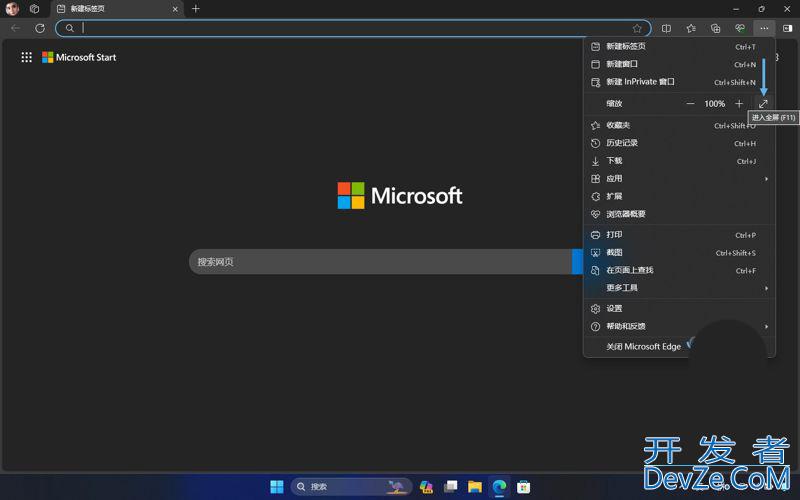This screenshot has height=500, width=800.
Task: Open Microsoft Store on taskbar
Action: coord(523,487)
